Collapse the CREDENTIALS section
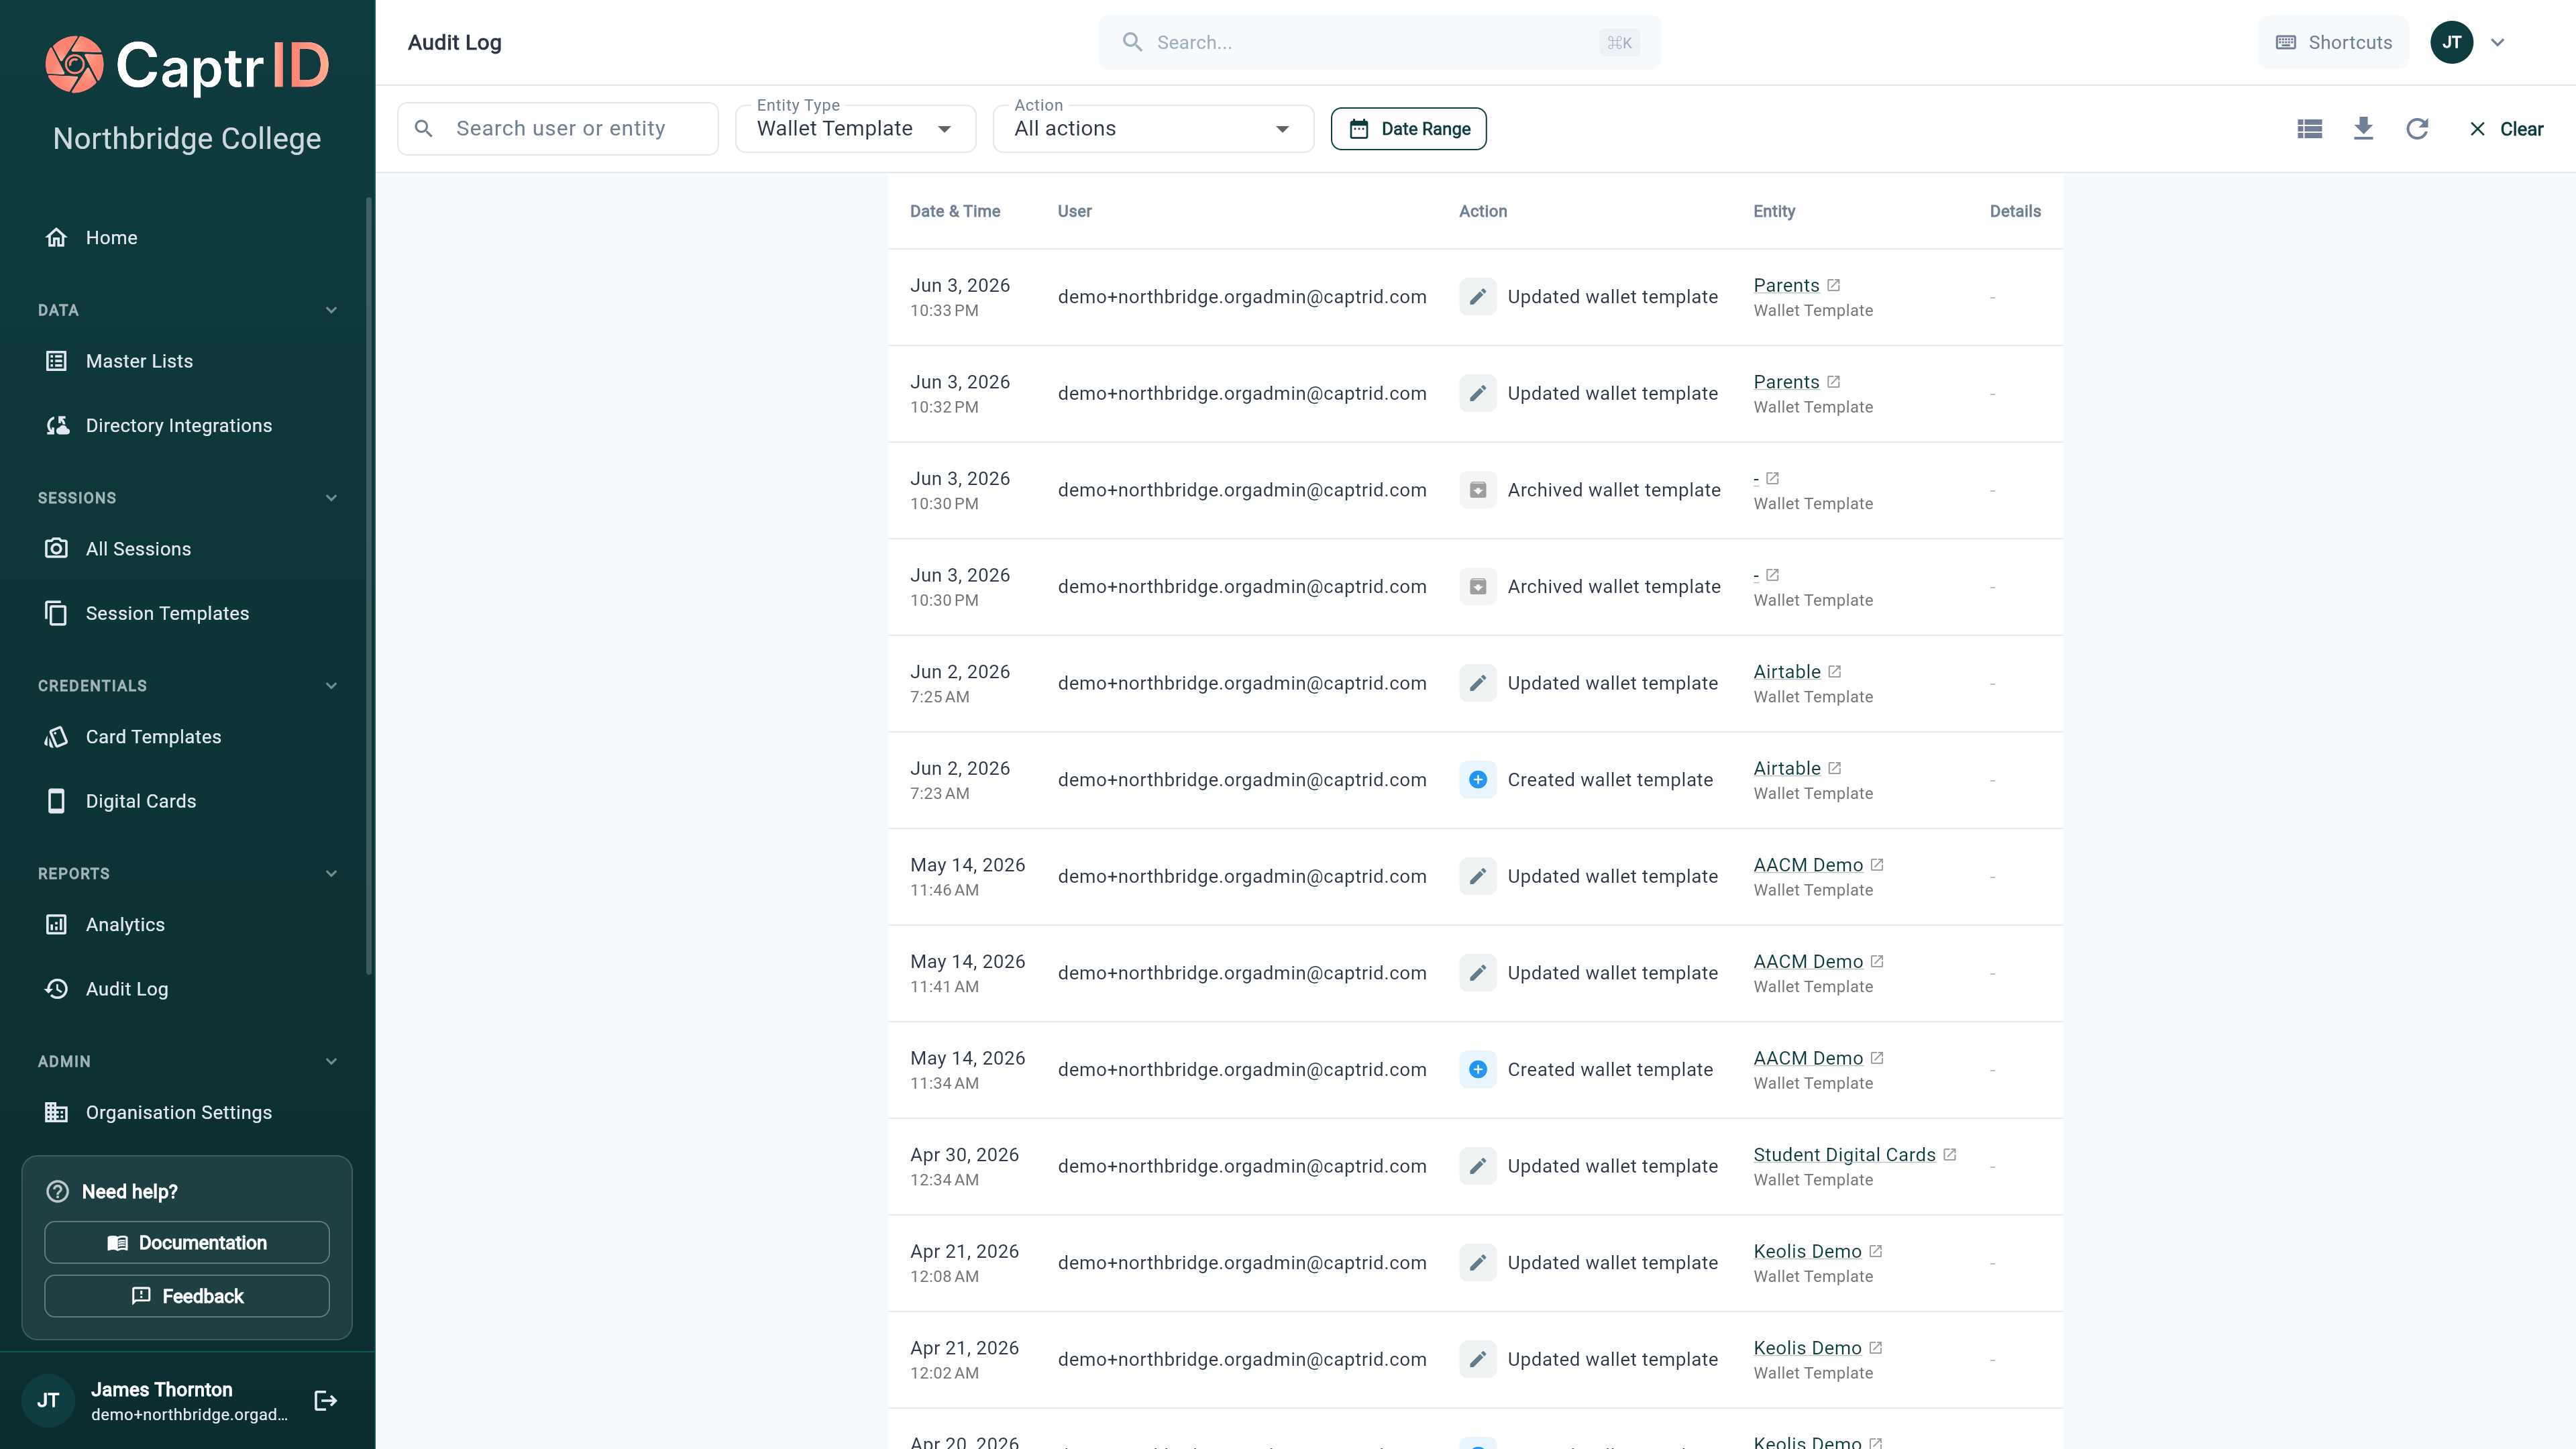Viewport: 2576px width, 1449px height. click(331, 686)
